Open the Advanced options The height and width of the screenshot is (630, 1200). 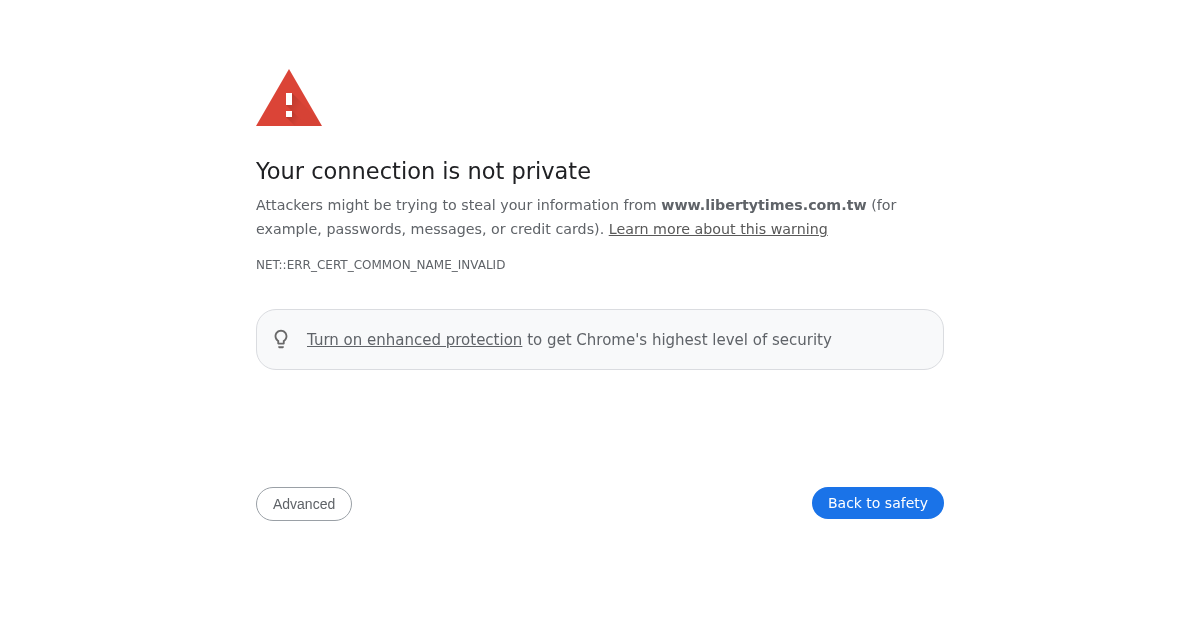point(304,504)
